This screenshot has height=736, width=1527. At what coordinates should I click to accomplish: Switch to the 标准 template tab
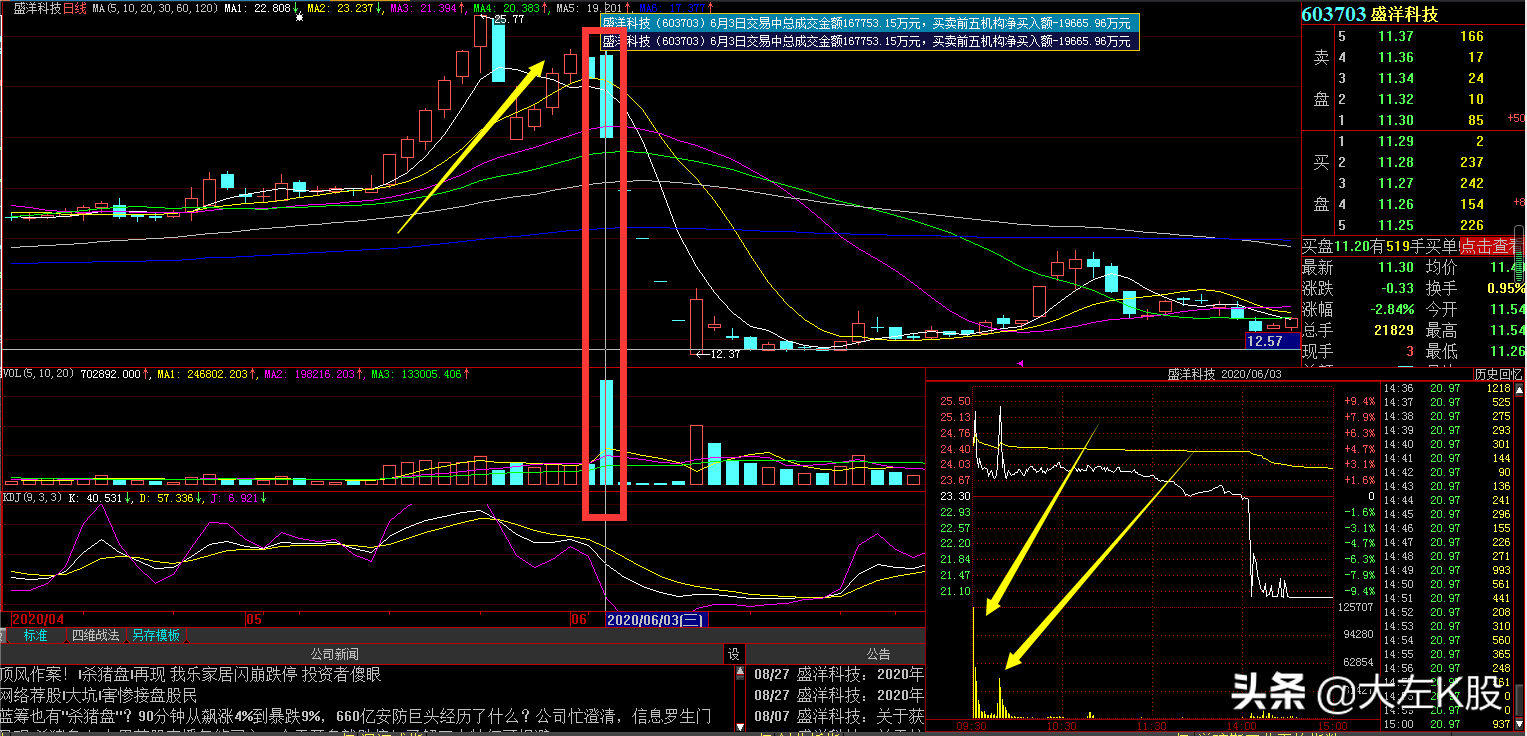pos(35,635)
